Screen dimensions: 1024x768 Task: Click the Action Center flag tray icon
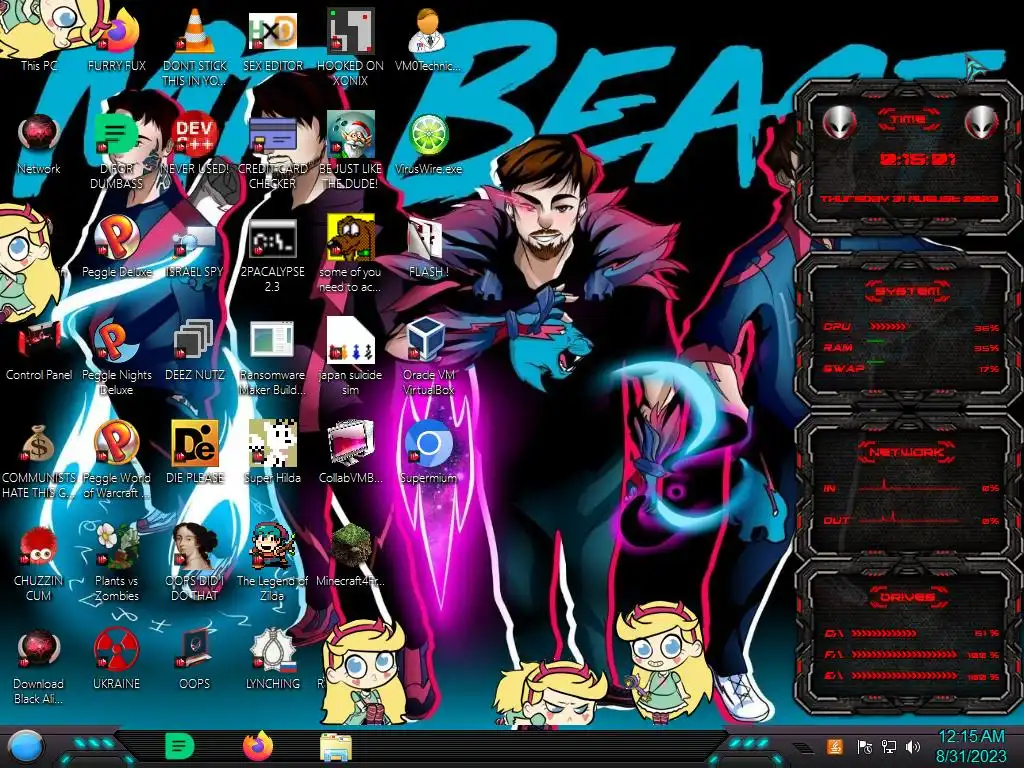pyautogui.click(x=865, y=747)
